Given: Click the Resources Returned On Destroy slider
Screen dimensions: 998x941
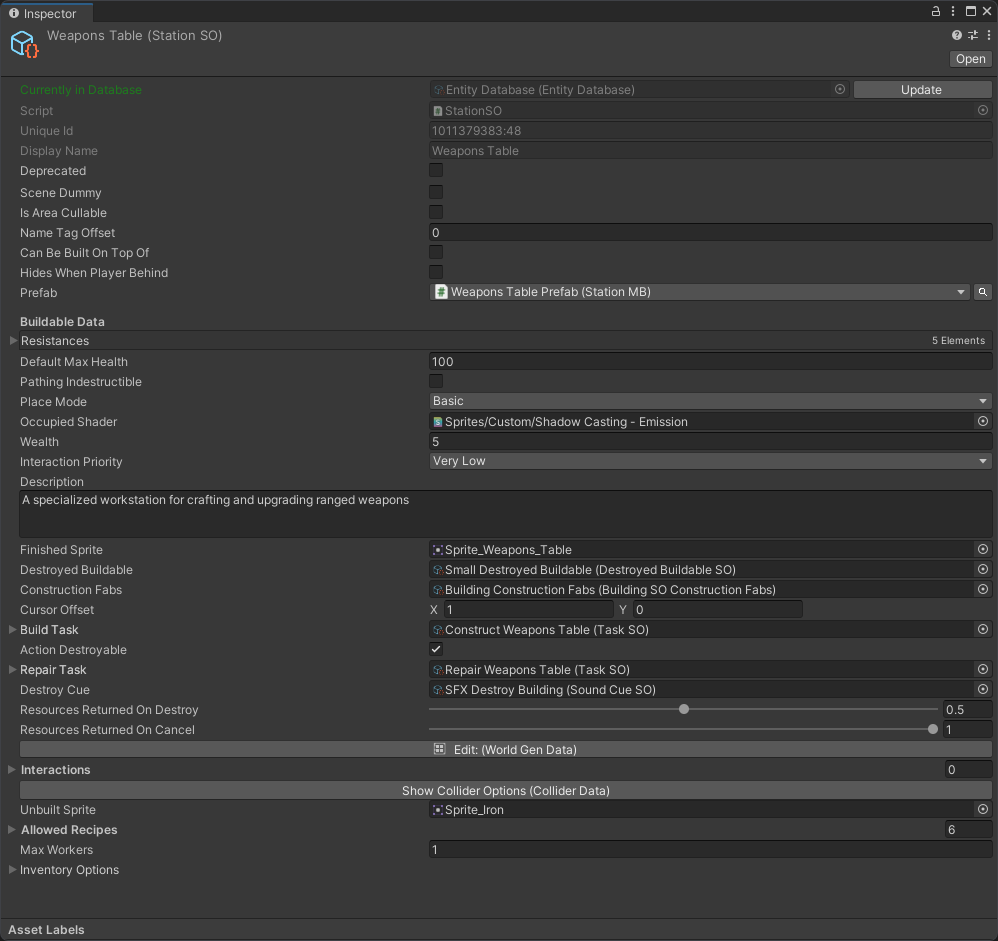Looking at the screenshot, I should (684, 709).
